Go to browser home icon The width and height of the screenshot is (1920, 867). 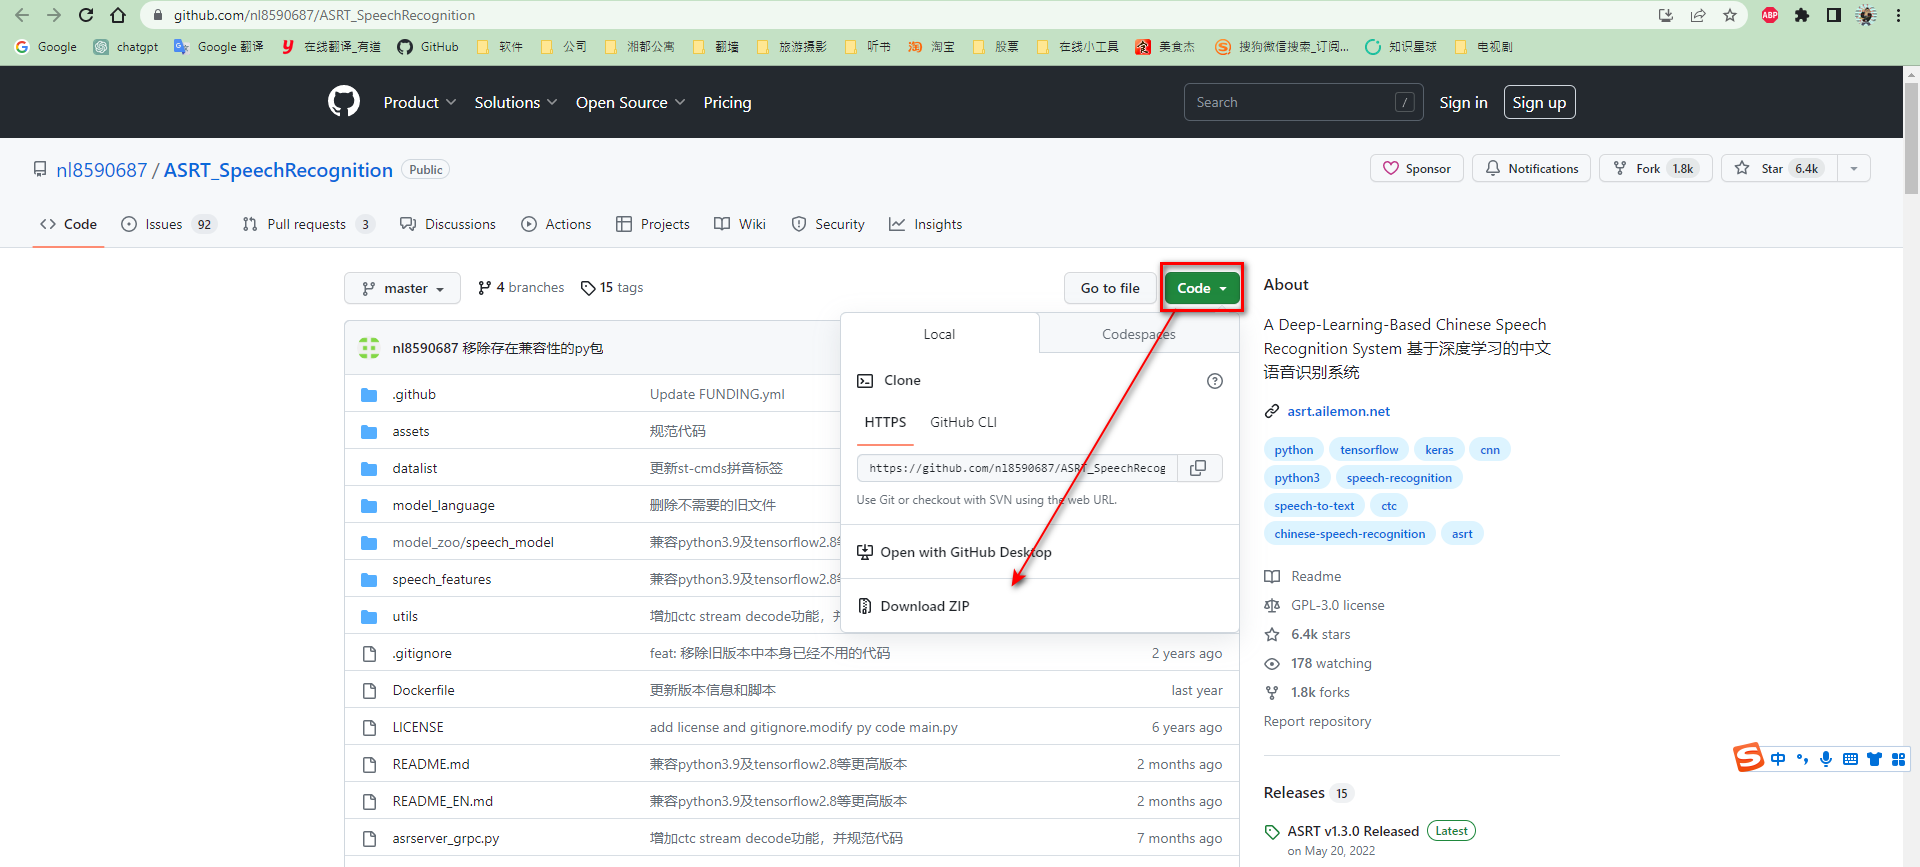tap(118, 15)
